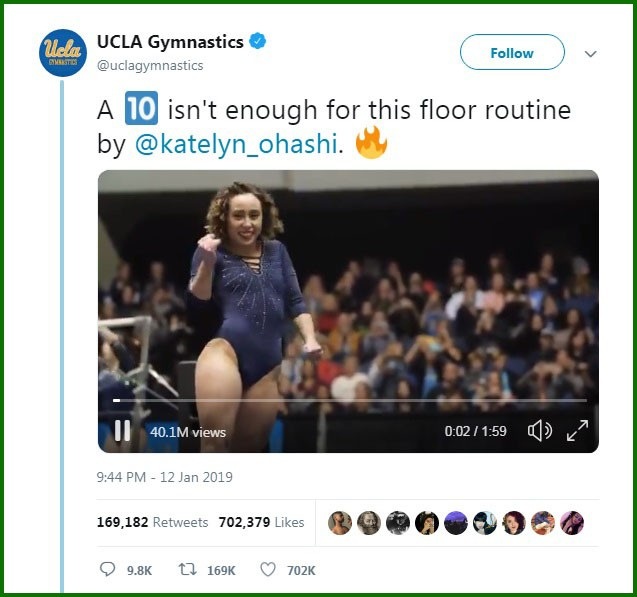This screenshot has height=597, width=637.
Task: Click the first liker's avatar thumbnail
Action: pos(340,523)
